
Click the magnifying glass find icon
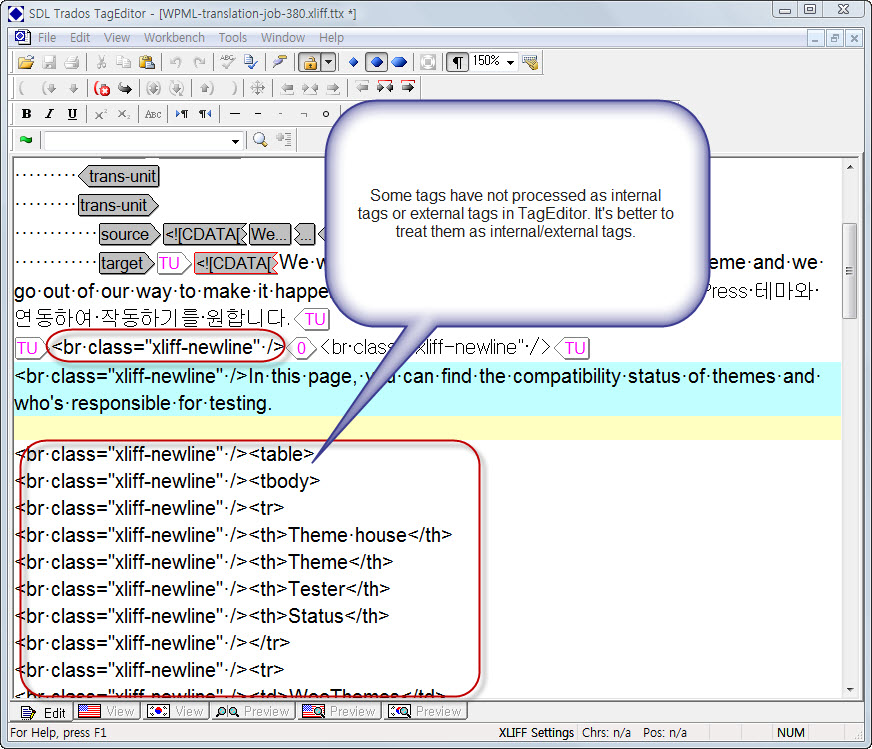260,139
